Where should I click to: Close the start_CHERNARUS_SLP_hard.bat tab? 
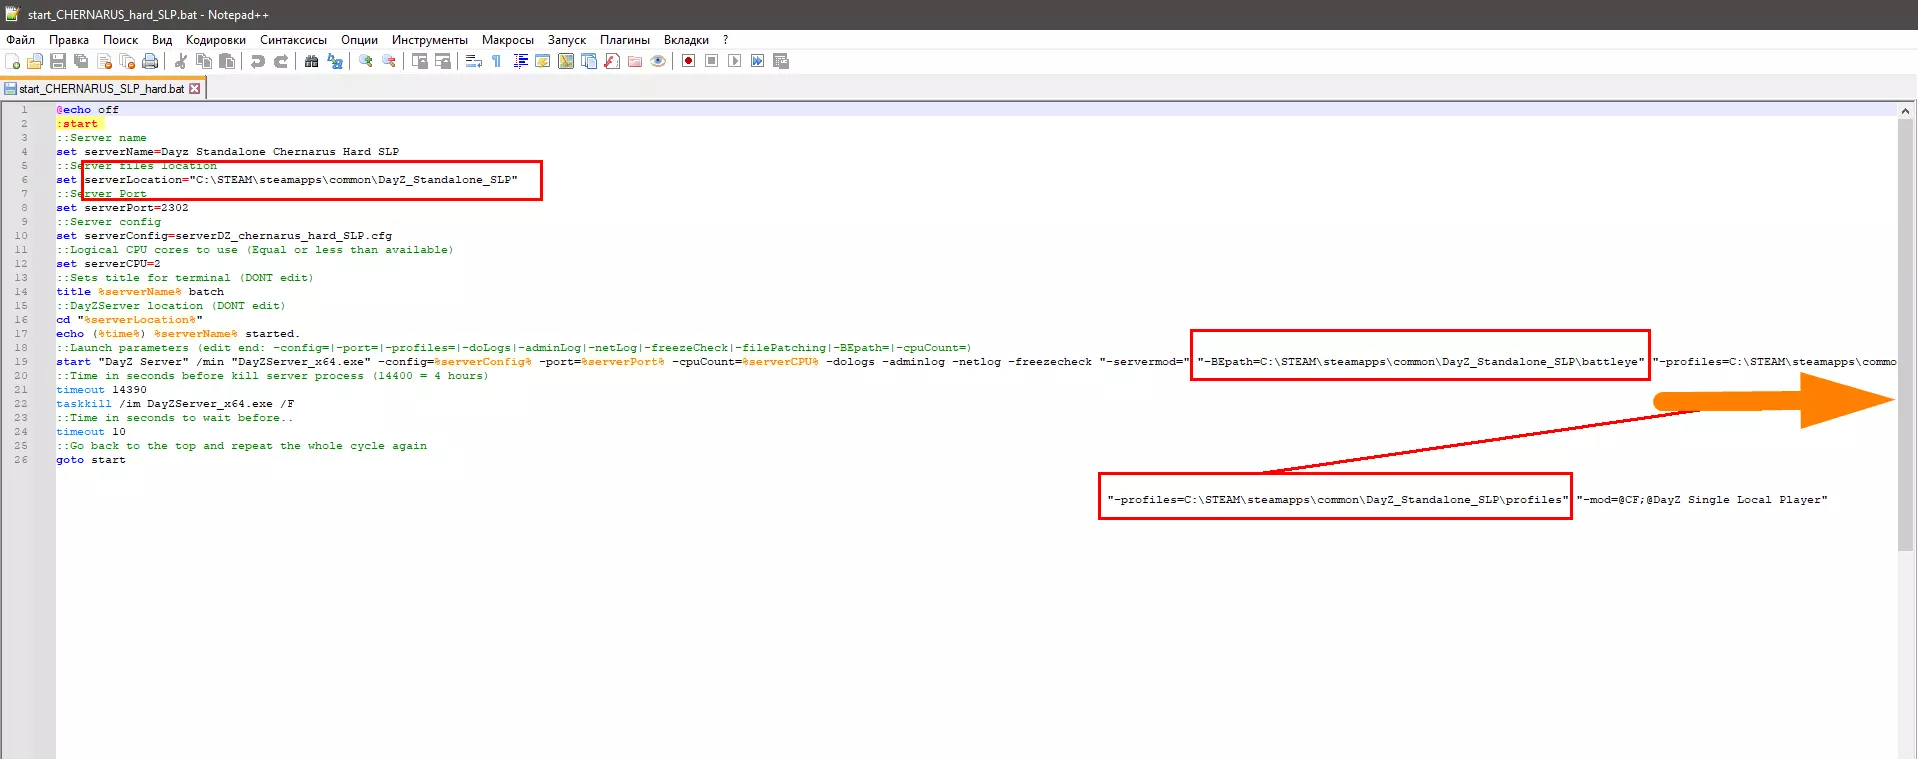coord(195,89)
